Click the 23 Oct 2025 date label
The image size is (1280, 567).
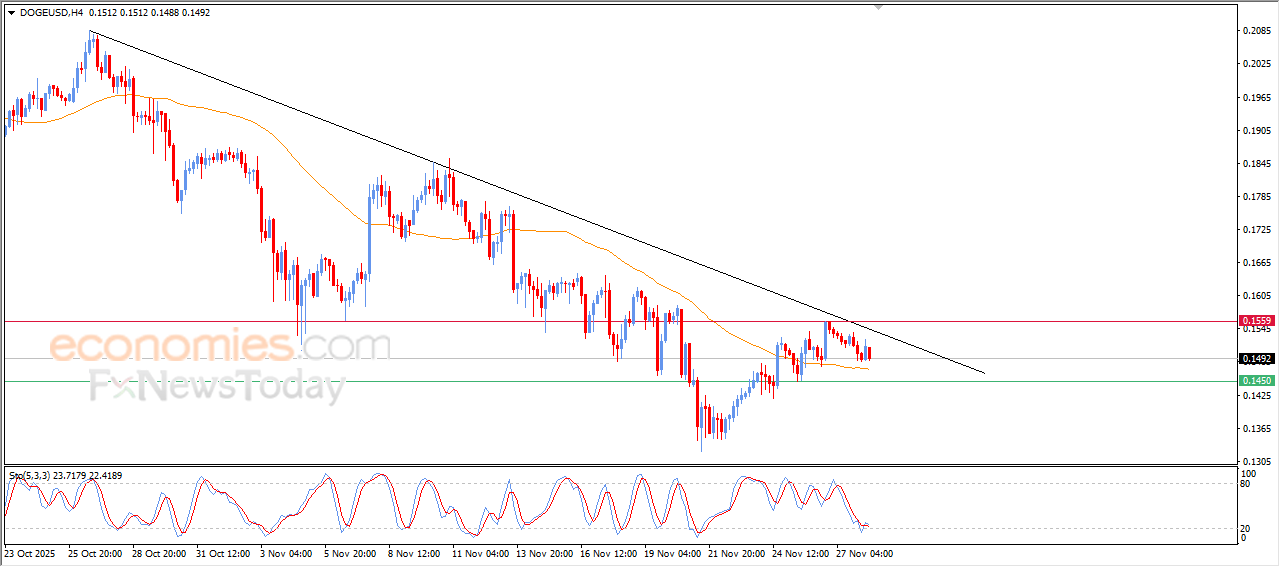(31, 553)
